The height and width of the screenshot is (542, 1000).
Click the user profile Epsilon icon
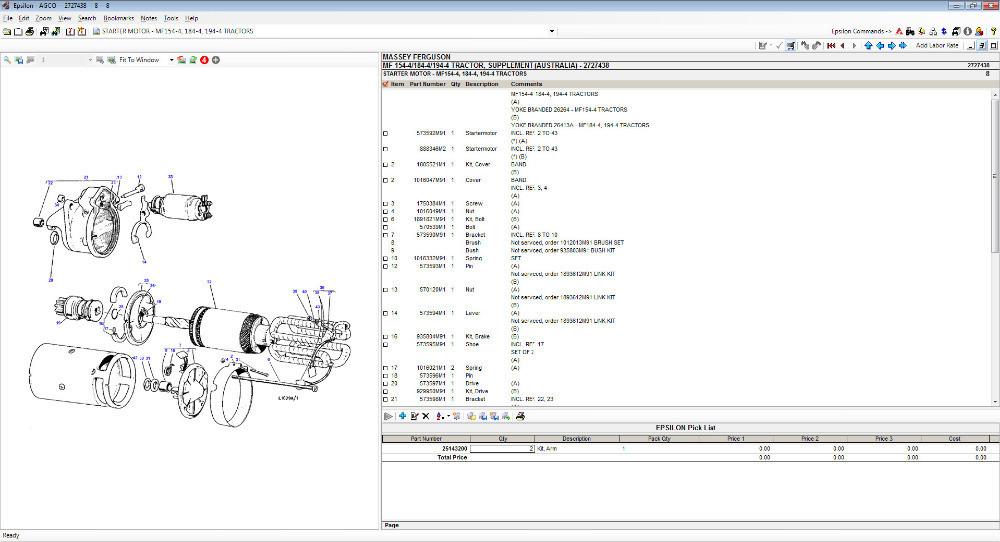coord(979,31)
